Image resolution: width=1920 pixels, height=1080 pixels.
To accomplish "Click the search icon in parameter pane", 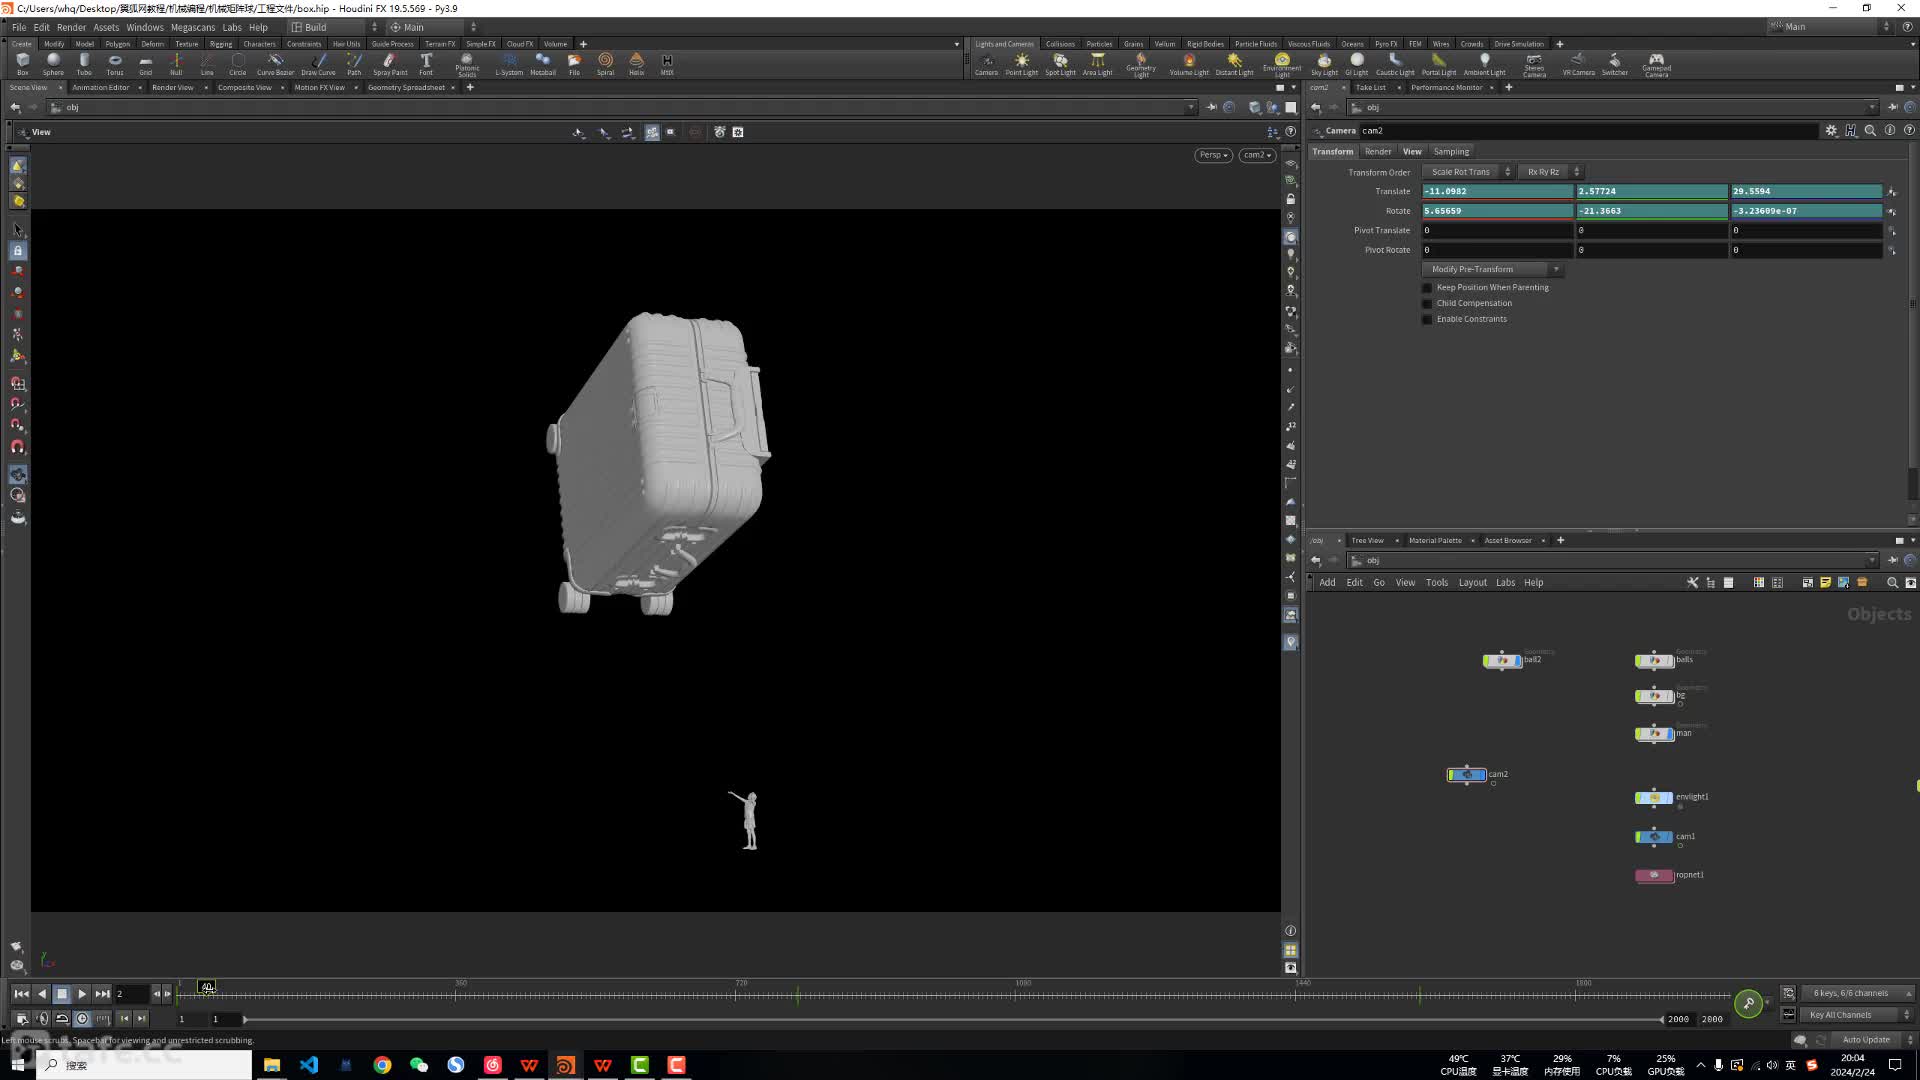I will [x=1870, y=131].
